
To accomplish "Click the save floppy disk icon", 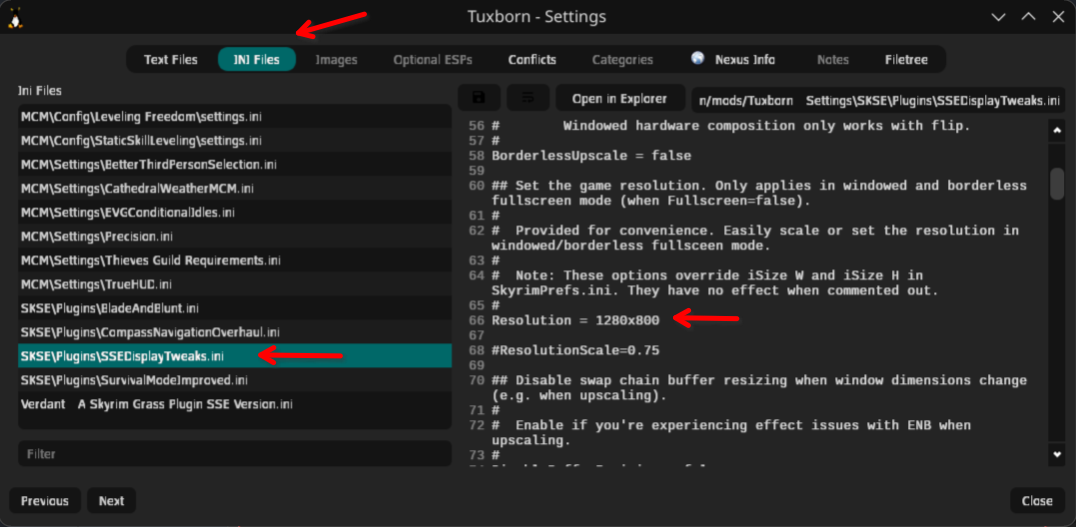I will click(x=479, y=98).
